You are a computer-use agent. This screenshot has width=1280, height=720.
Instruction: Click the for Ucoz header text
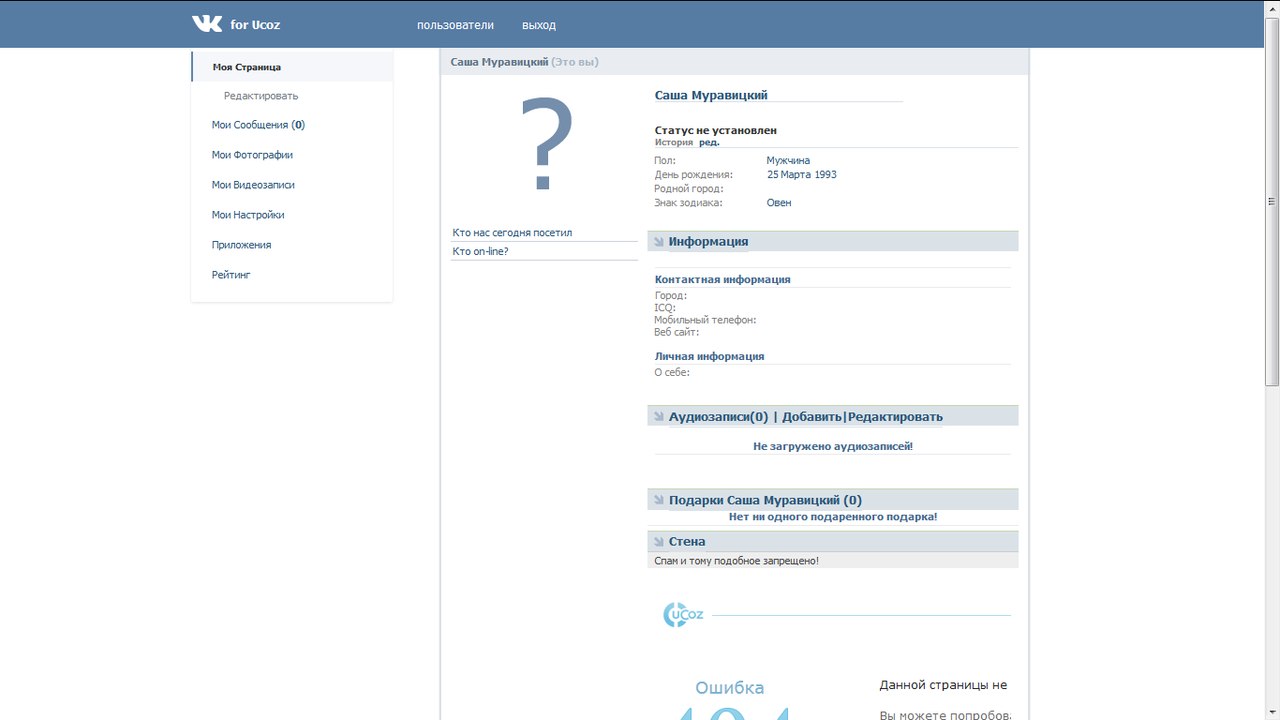[x=255, y=25]
